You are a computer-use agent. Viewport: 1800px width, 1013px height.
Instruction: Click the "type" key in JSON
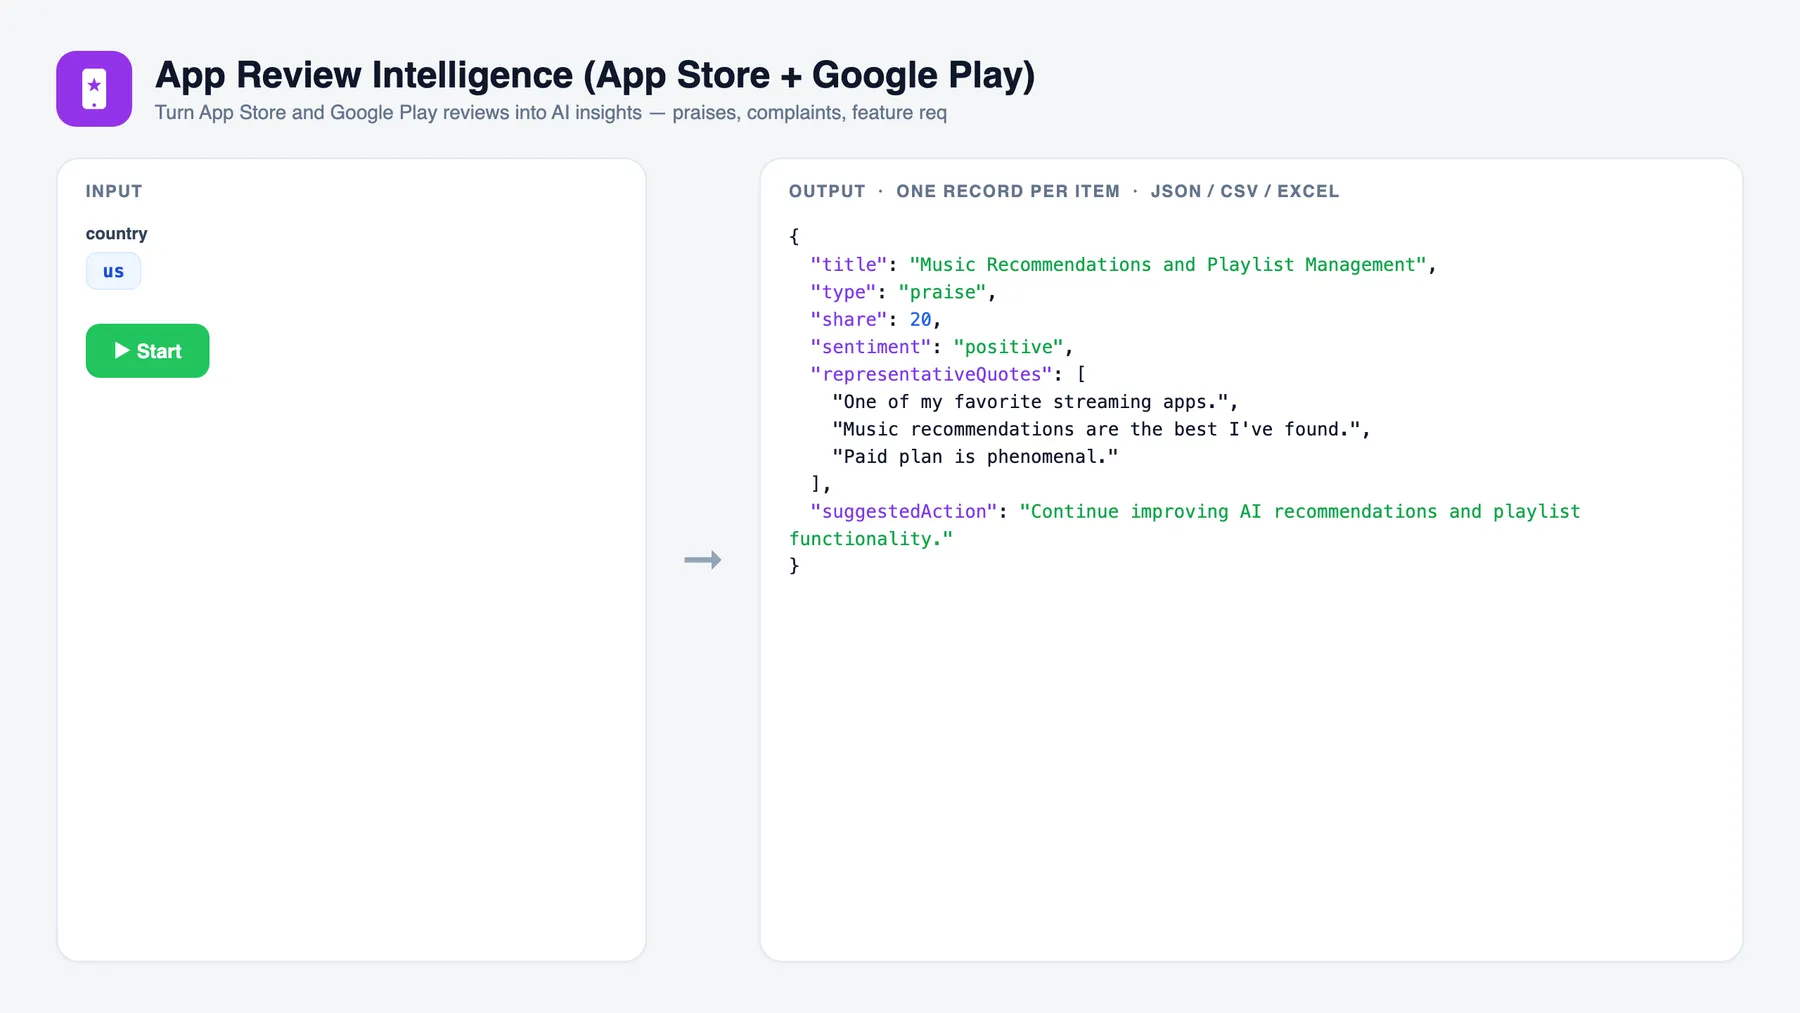pyautogui.click(x=843, y=292)
